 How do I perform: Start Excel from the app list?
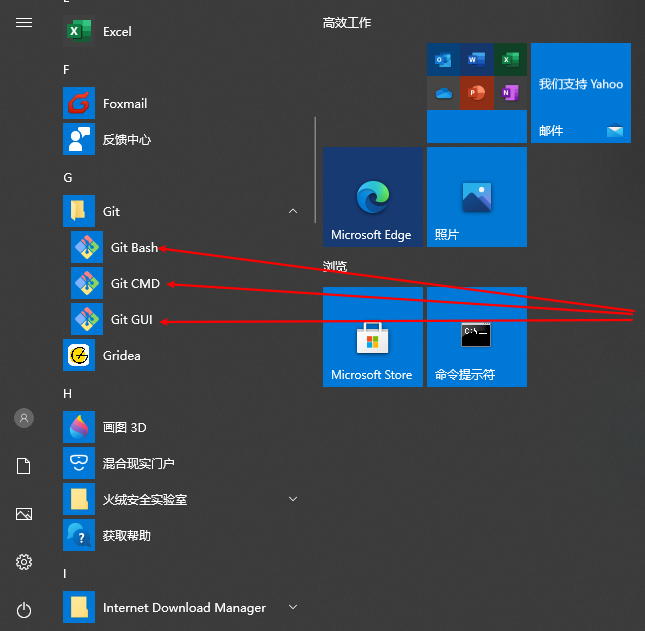click(116, 31)
